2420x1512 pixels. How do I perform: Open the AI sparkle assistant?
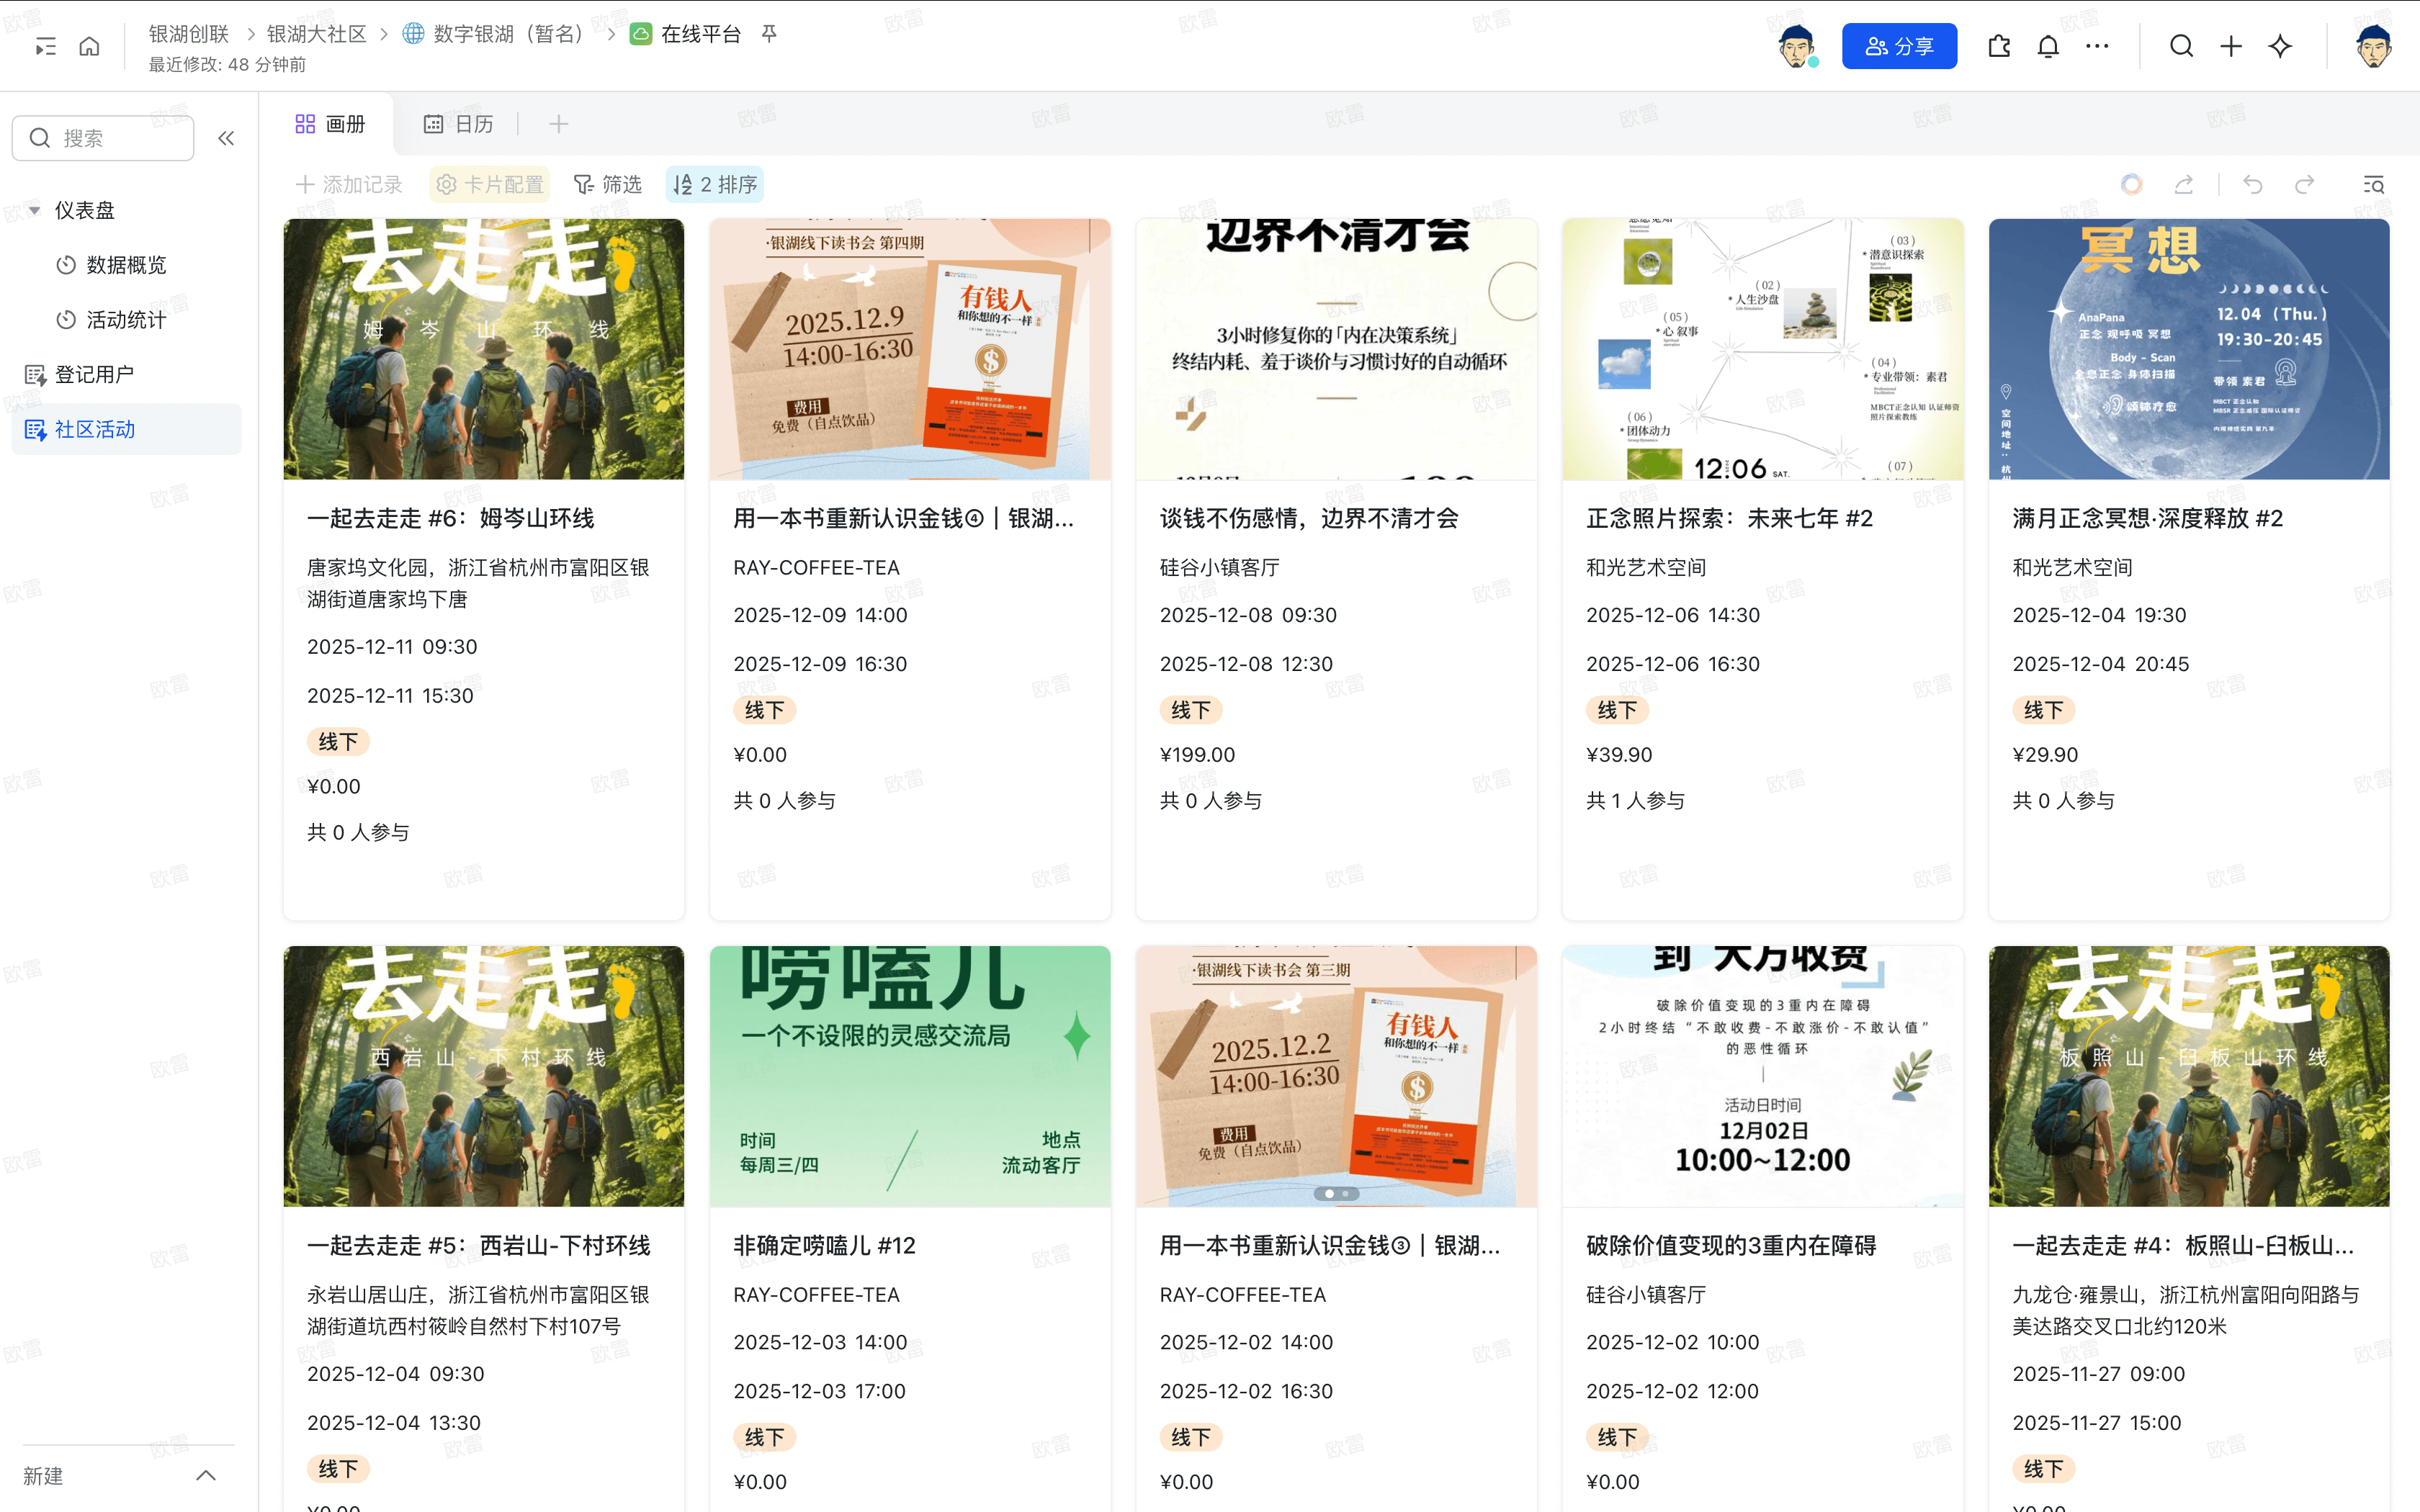2281,46
